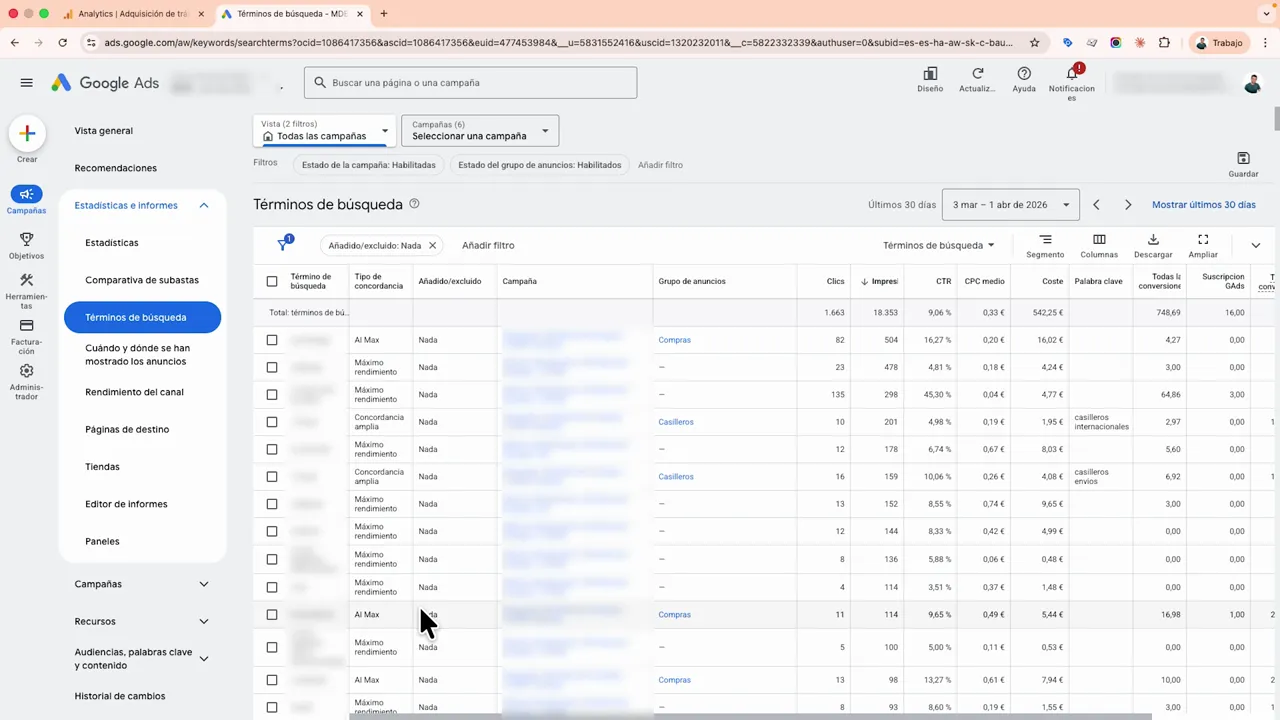Check the casilleros internacionales keyword row
The width and height of the screenshot is (1280, 720).
tap(272, 422)
